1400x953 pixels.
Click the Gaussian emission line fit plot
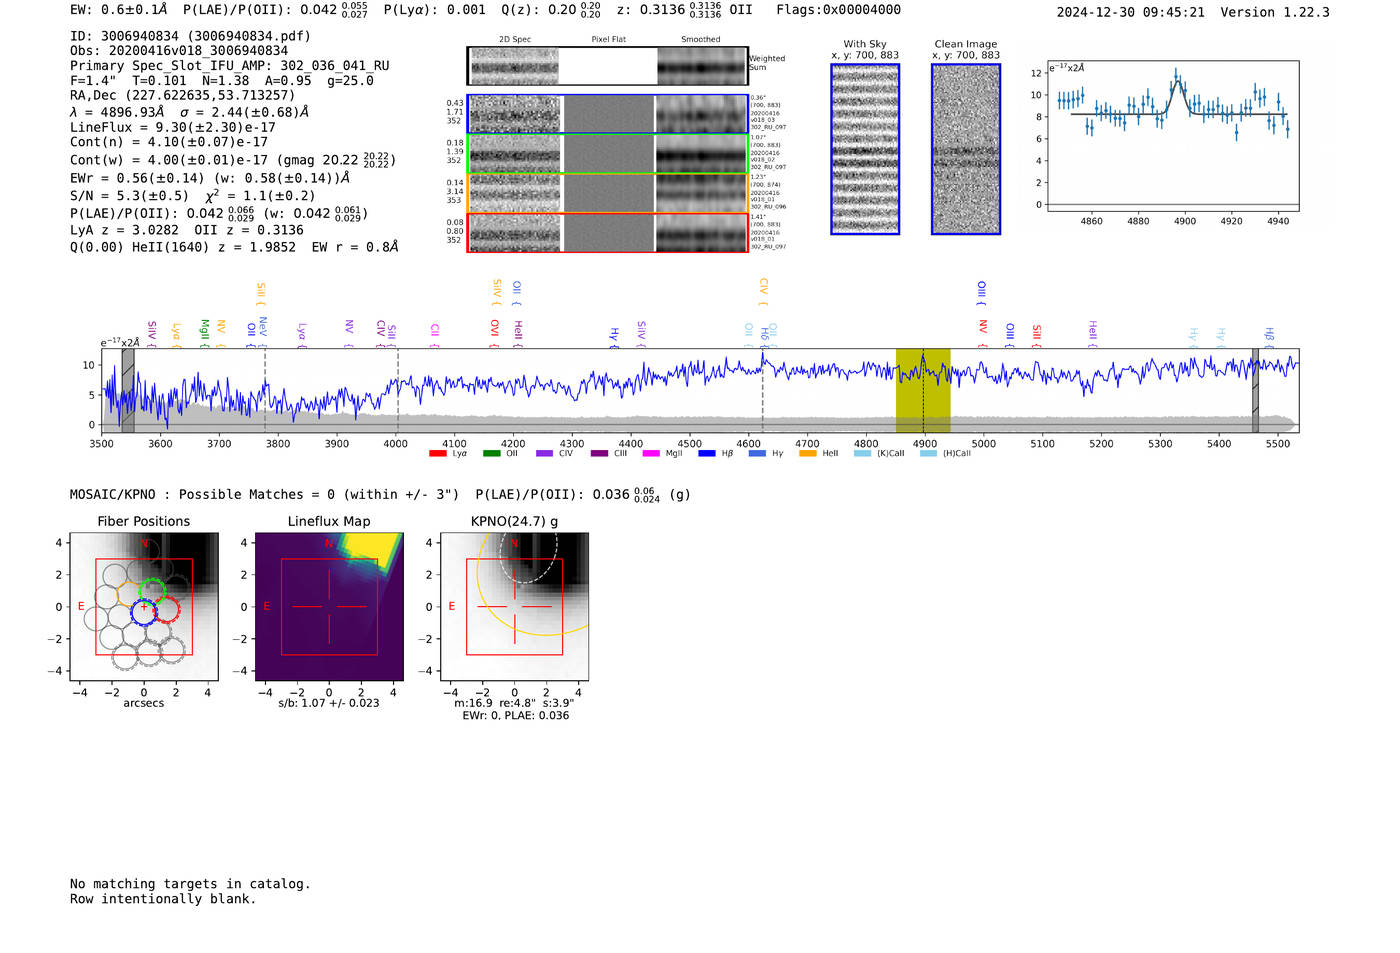pyautogui.click(x=1172, y=136)
